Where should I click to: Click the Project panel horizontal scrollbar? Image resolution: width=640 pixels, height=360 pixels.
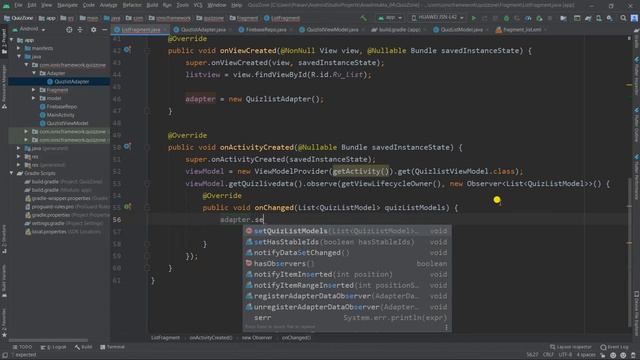point(48,340)
